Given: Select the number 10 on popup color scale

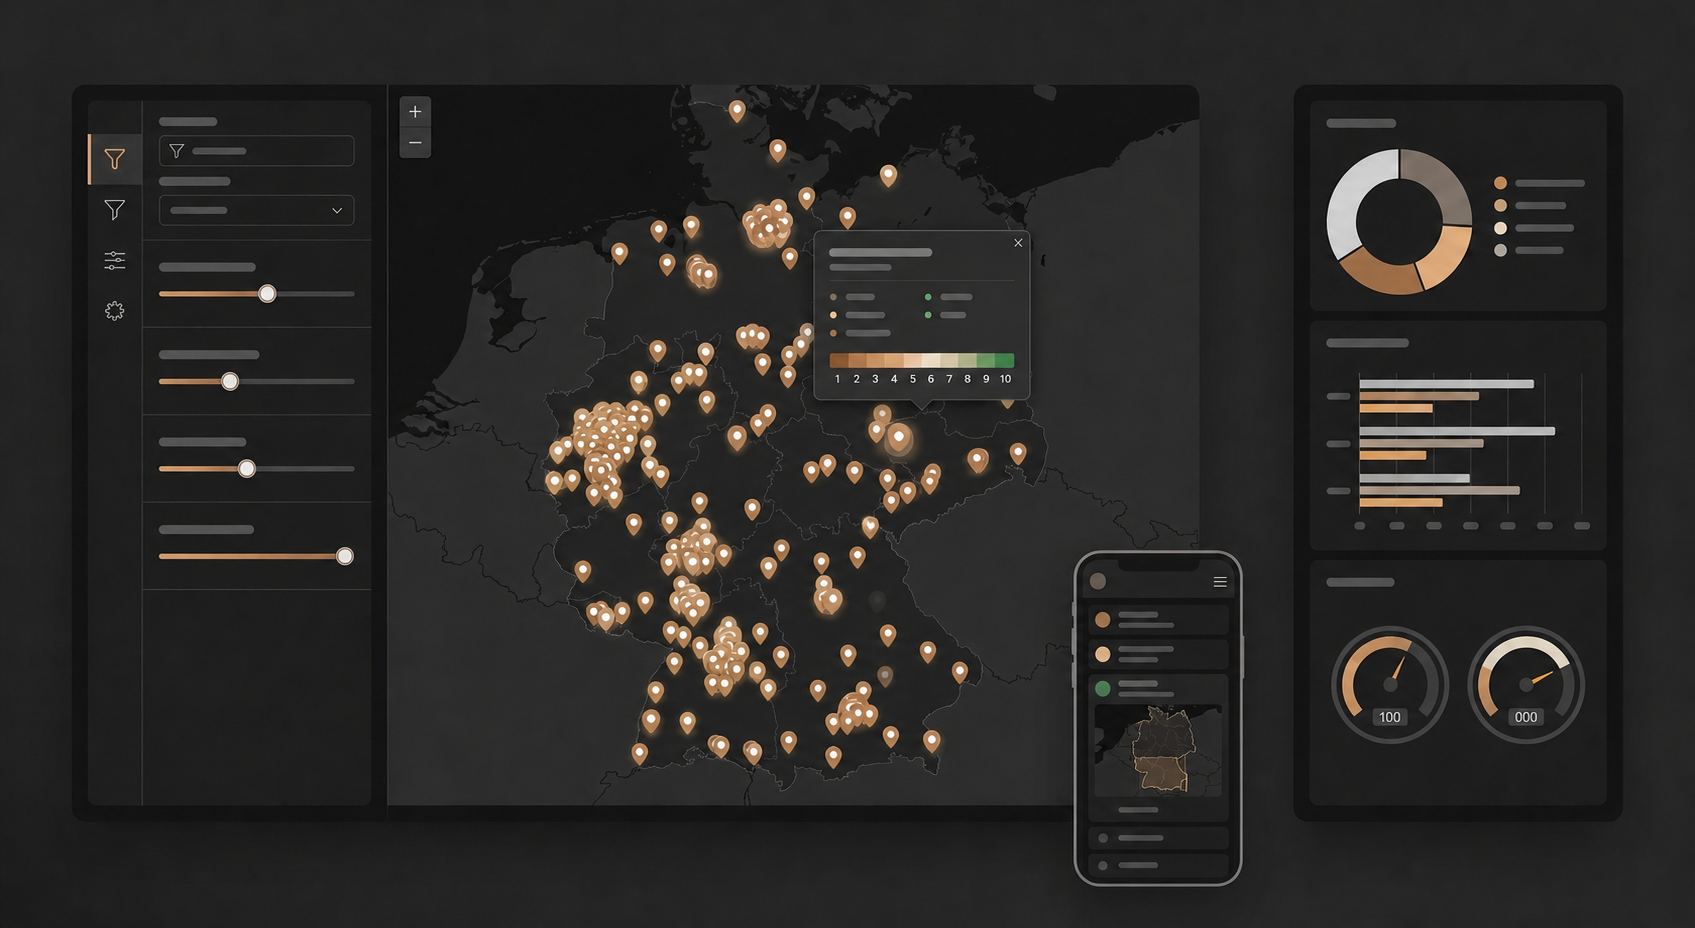Looking at the screenshot, I should [x=1005, y=379].
